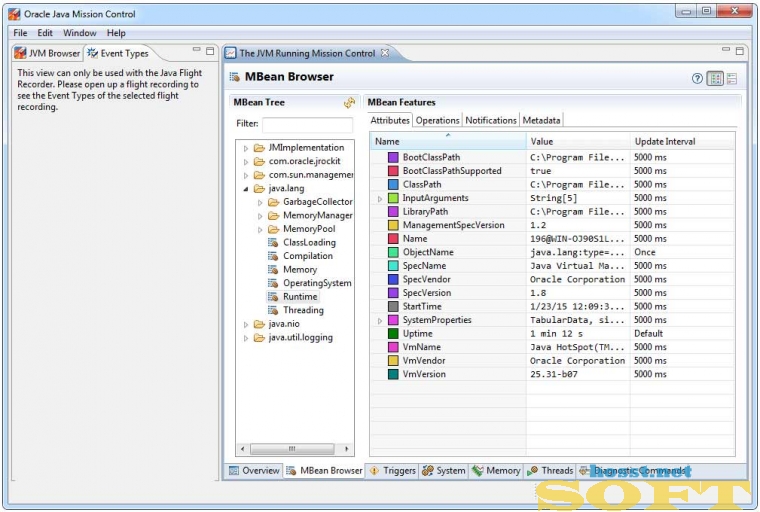Viewport: 760px width, 512px height.
Task: Click the tree scrollbar left arrow
Action: coord(242,449)
